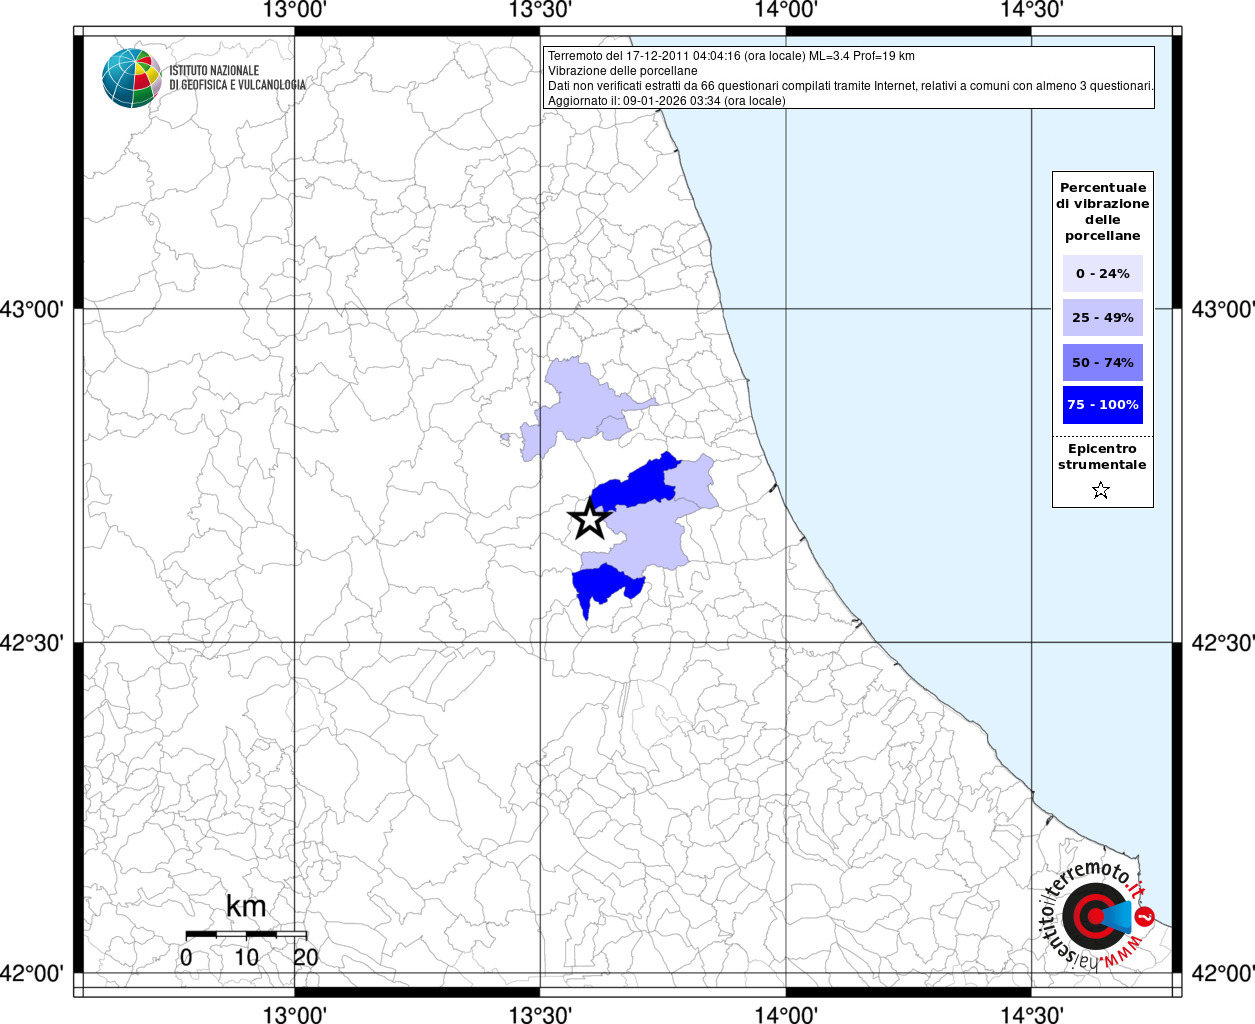Click the 'Epicentro strumentale' legend label
Viewport: 1255px width, 1024px height.
(1102, 457)
